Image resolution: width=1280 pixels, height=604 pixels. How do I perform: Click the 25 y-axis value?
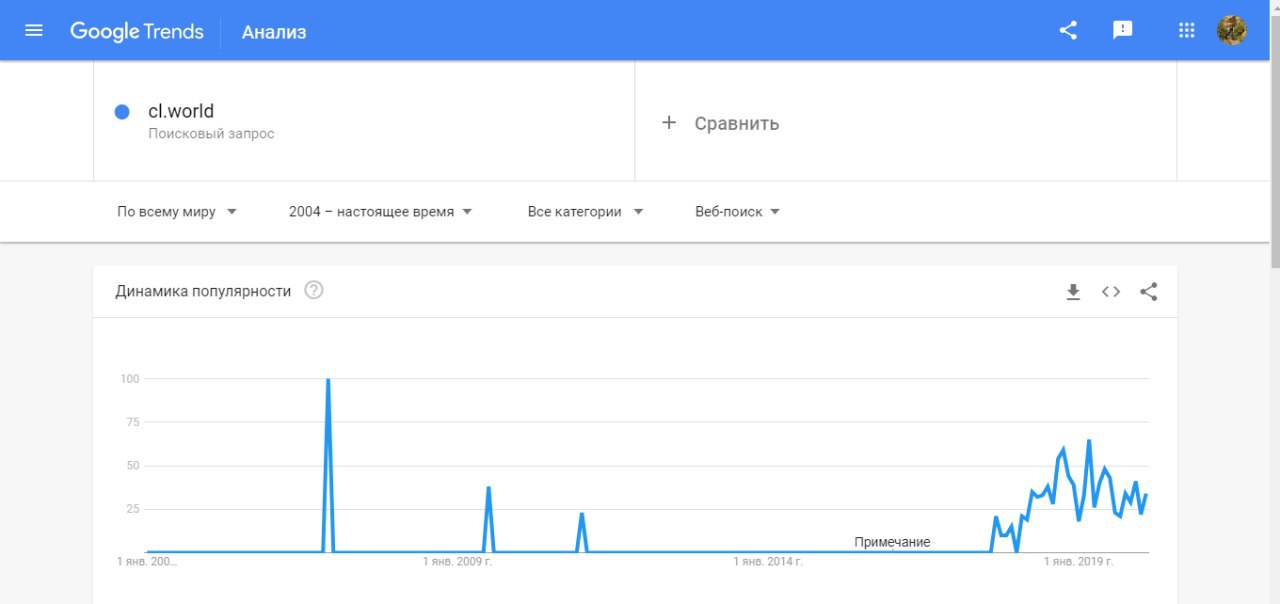point(132,509)
